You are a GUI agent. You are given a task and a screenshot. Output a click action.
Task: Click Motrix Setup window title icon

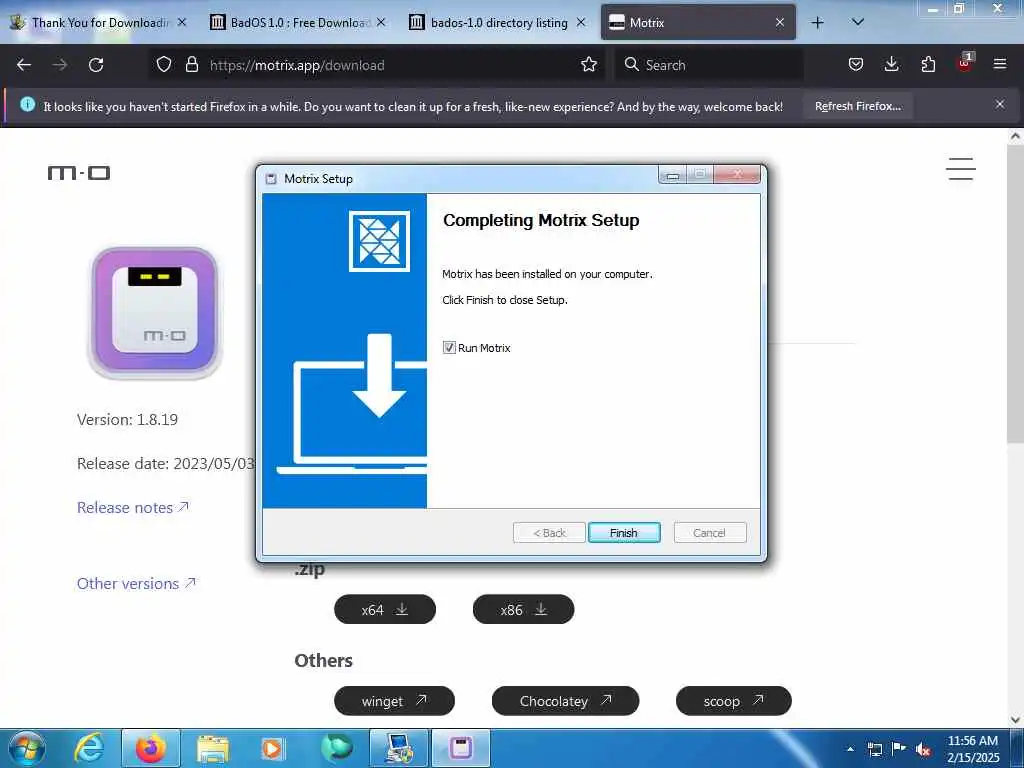[271, 179]
